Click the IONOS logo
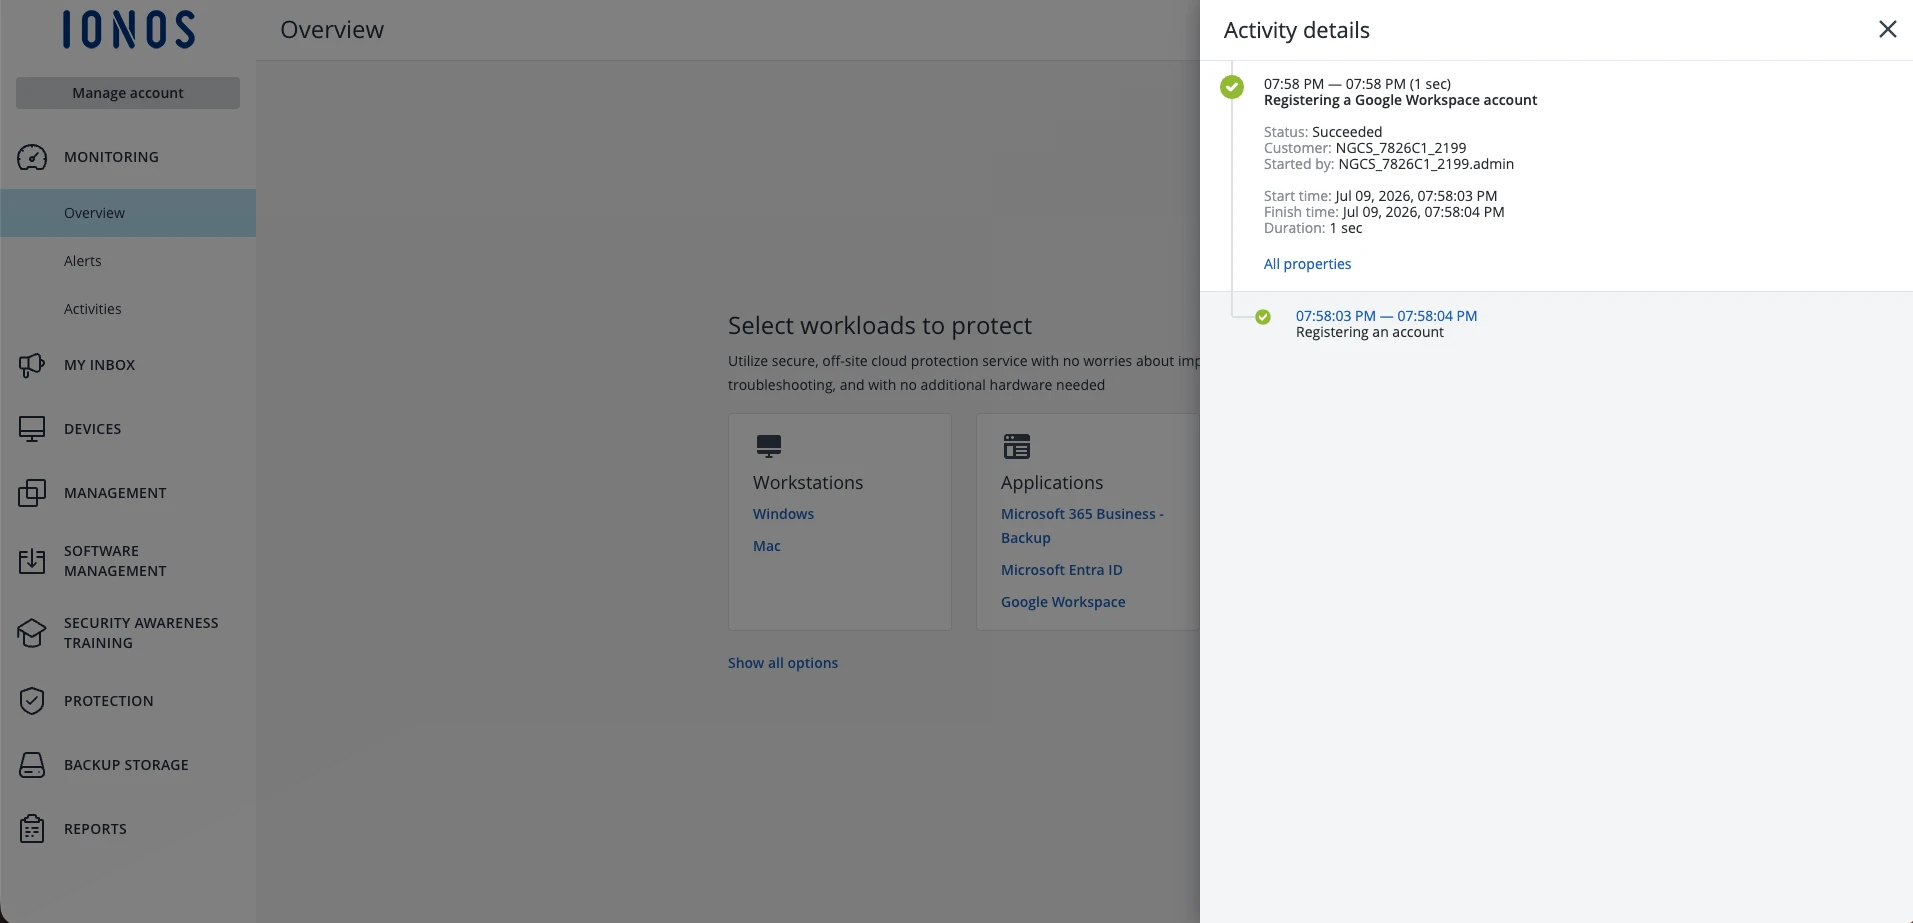1913x923 pixels. [x=128, y=30]
